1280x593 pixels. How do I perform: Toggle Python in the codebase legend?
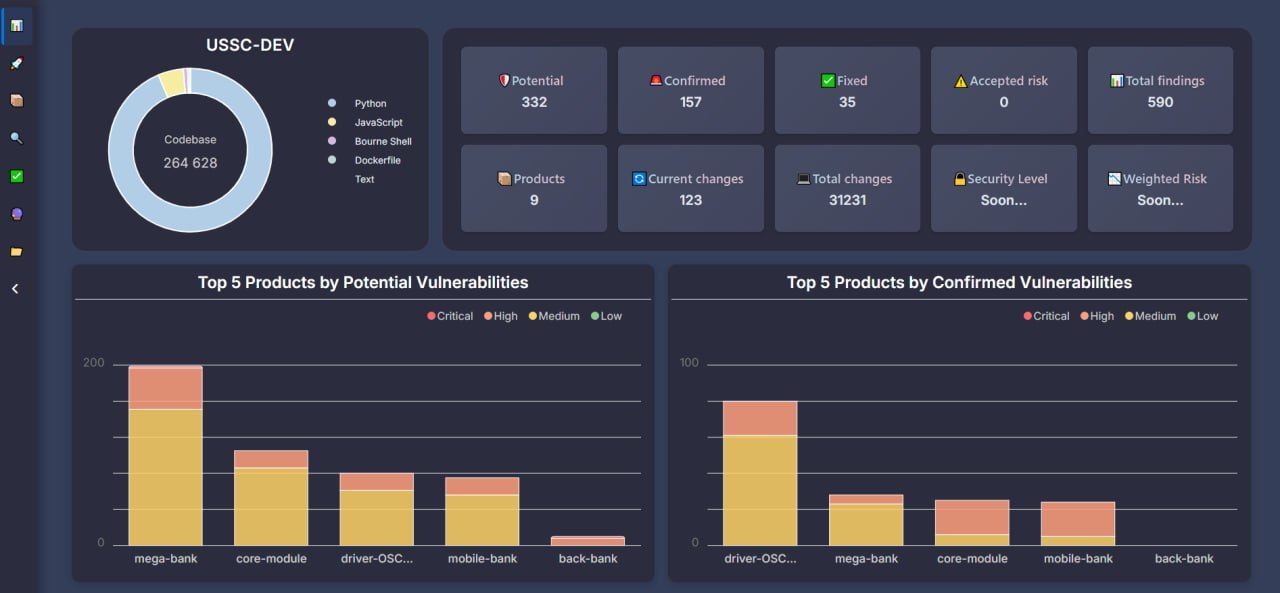click(369, 104)
